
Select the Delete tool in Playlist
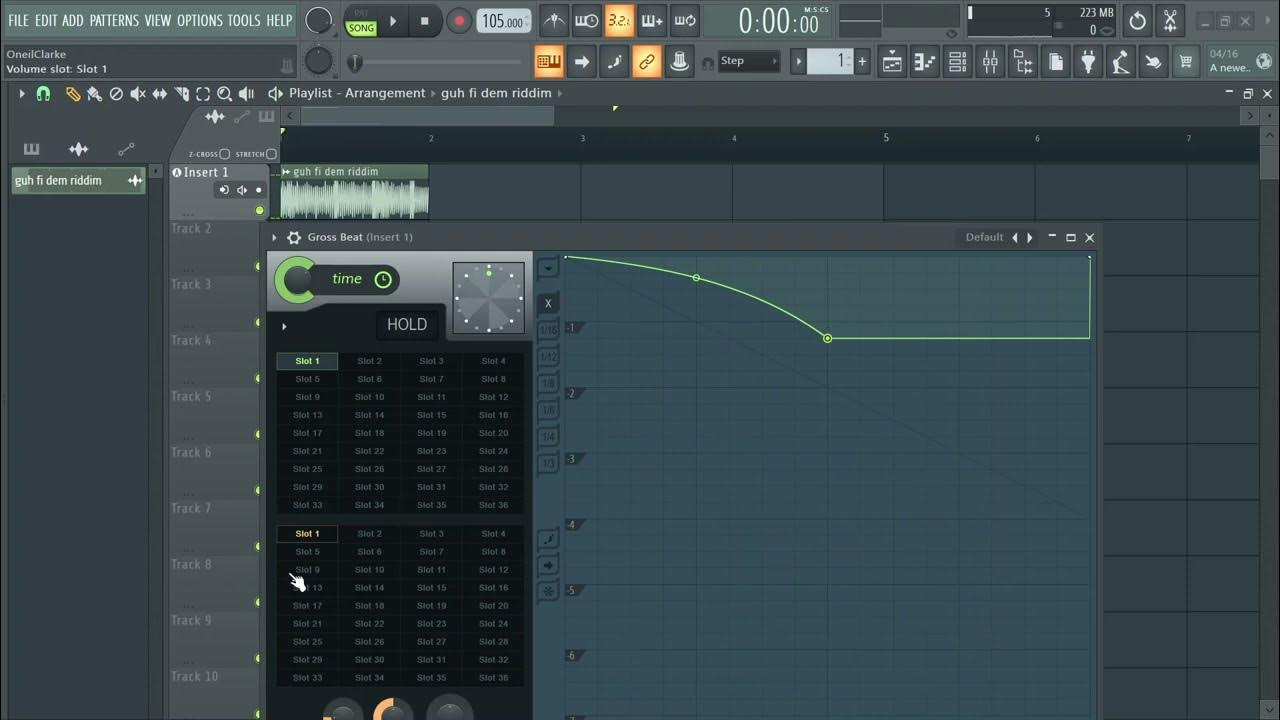pyautogui.click(x=116, y=93)
